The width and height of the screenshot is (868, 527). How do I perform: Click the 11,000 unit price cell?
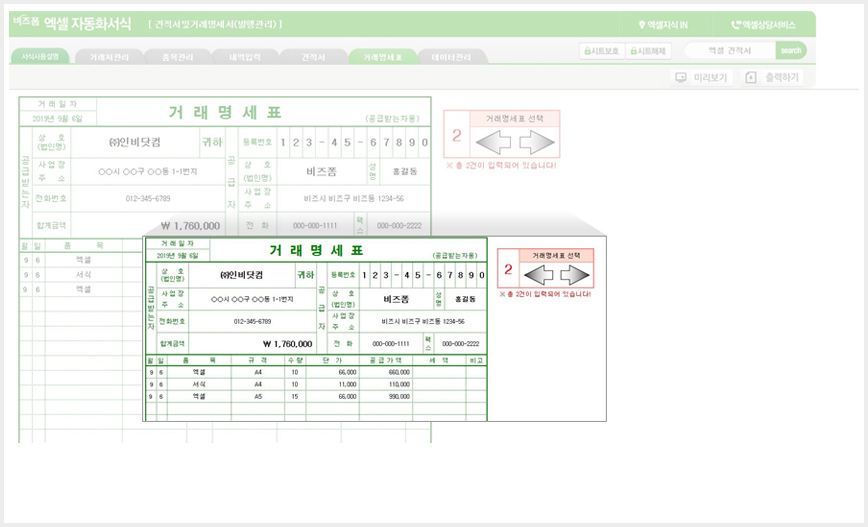pos(333,384)
